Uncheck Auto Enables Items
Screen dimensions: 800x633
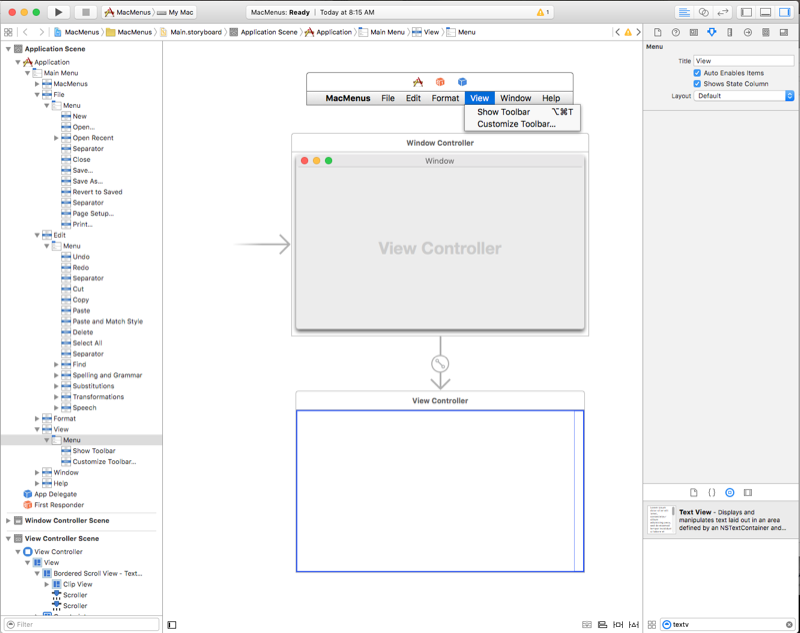click(x=697, y=73)
